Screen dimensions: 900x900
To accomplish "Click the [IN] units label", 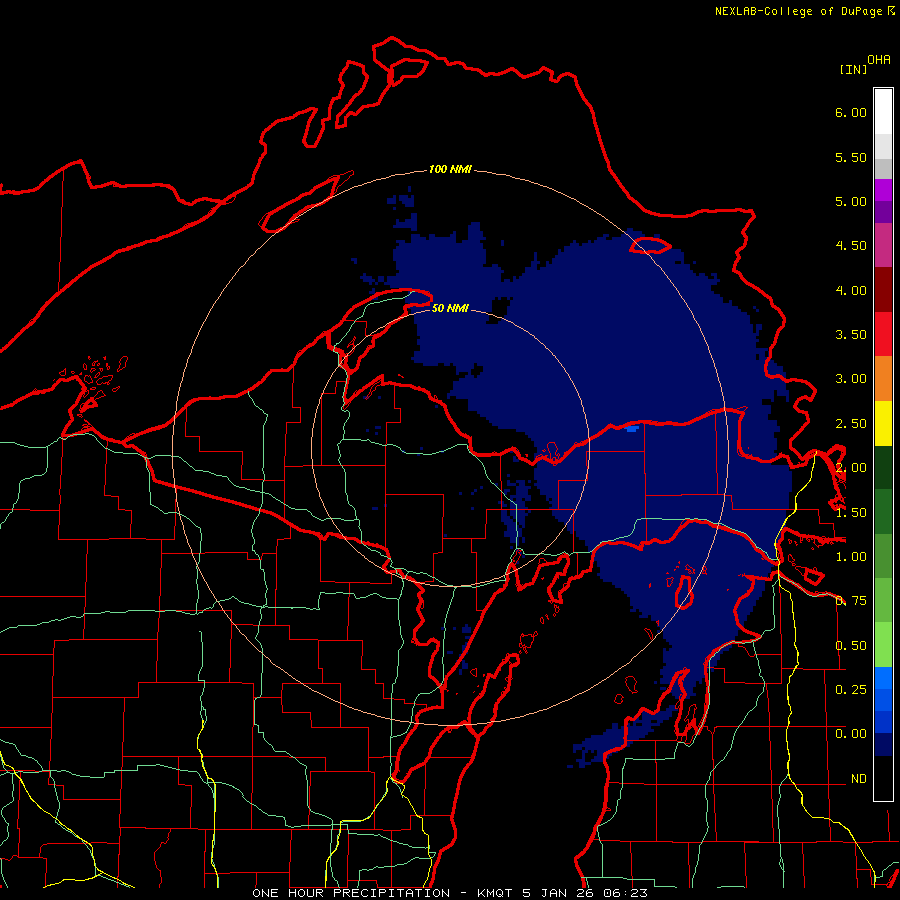I will point(853,70).
